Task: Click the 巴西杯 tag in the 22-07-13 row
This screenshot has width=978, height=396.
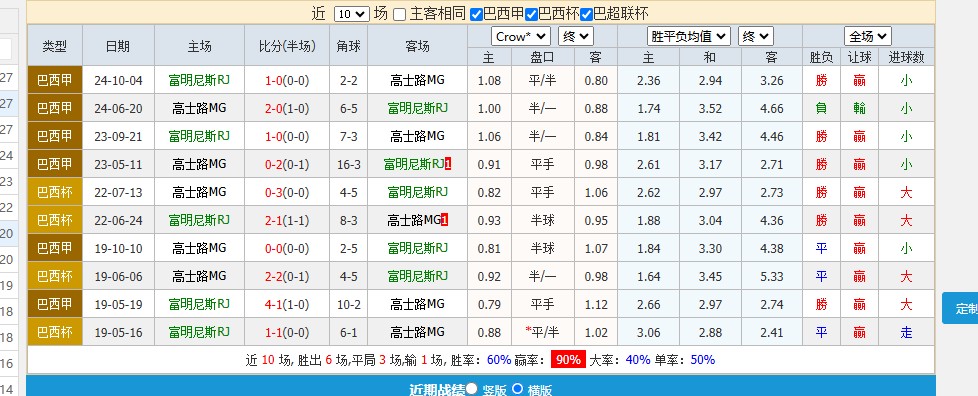Action: coord(55,193)
